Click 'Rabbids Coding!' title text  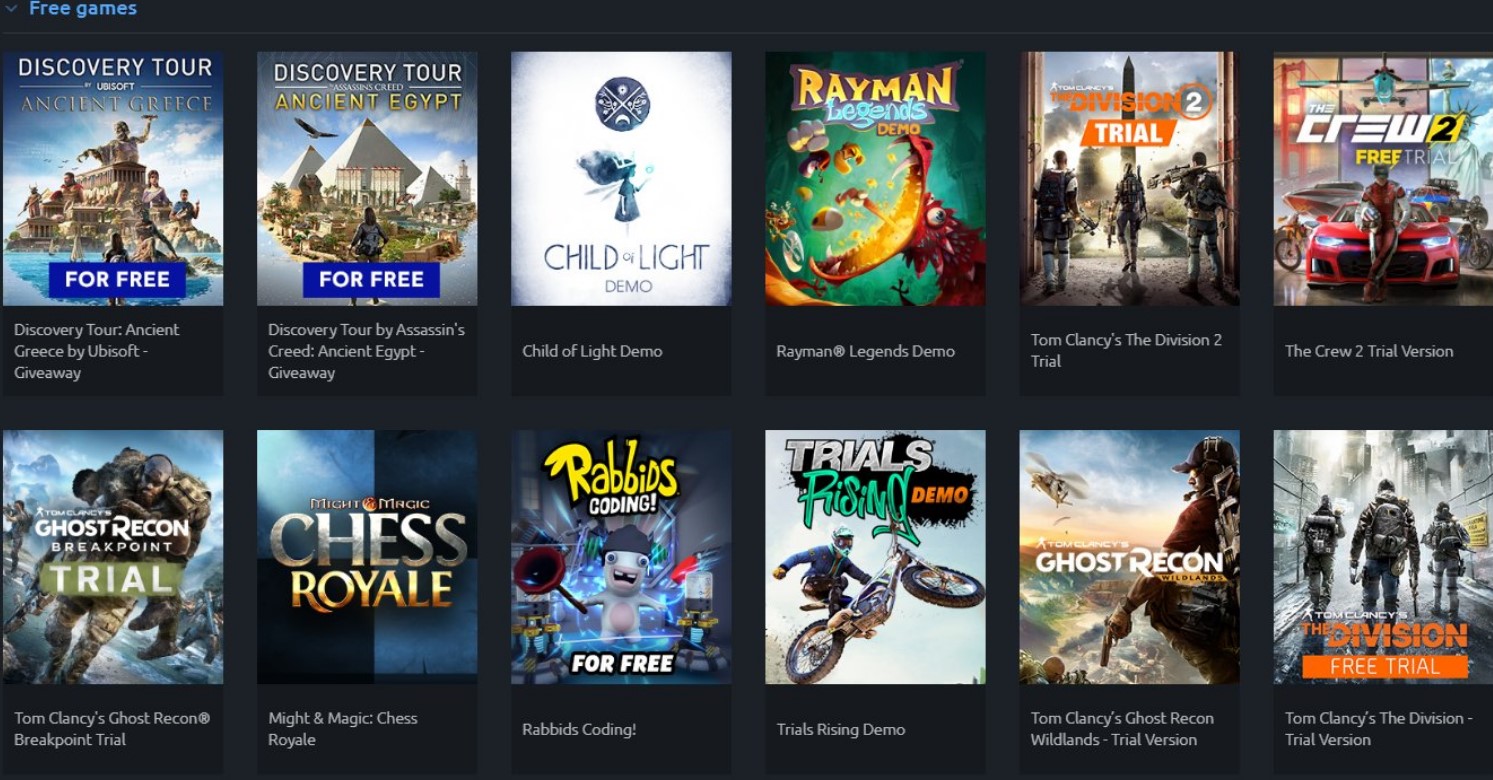(579, 729)
